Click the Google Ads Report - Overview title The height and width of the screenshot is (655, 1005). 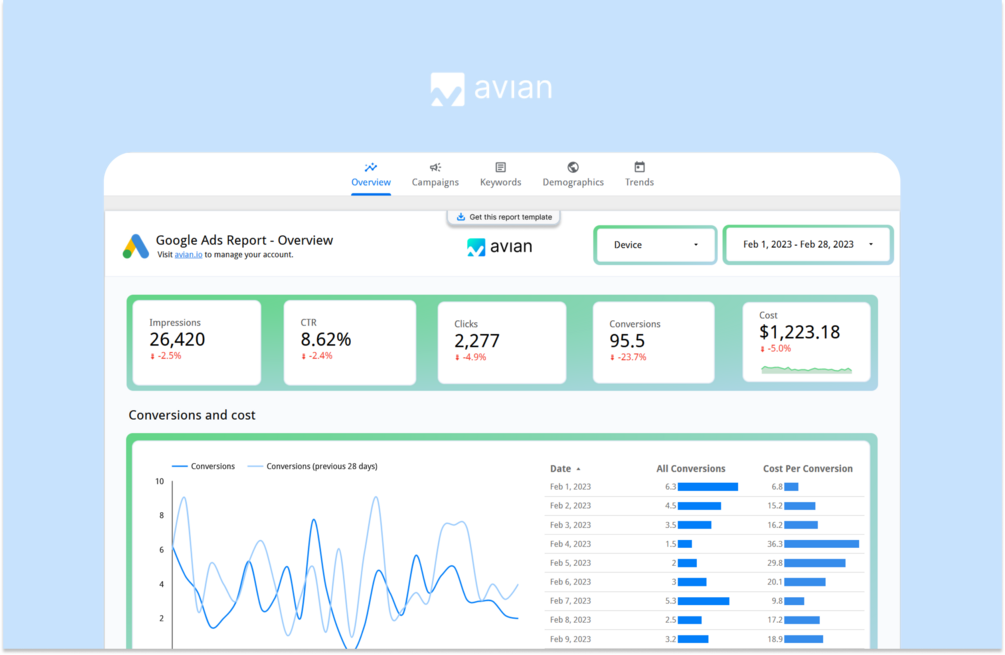(x=244, y=240)
